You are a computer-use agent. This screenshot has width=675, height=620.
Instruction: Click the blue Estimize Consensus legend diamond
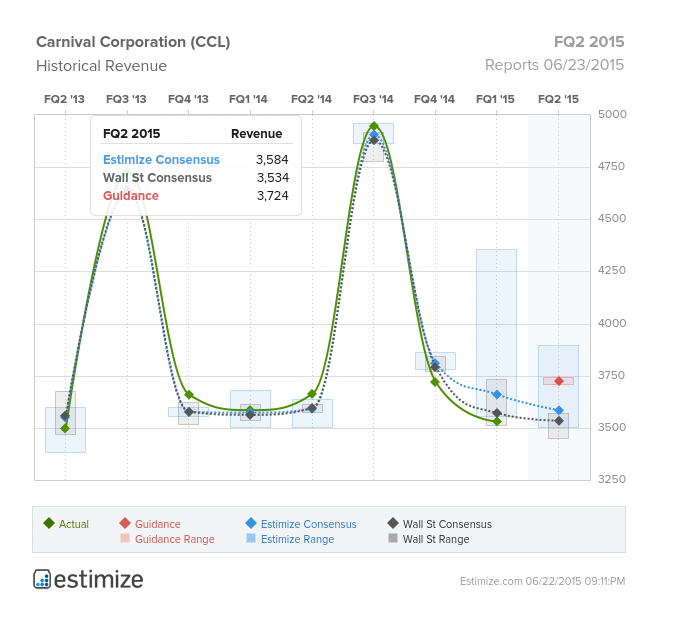251,523
